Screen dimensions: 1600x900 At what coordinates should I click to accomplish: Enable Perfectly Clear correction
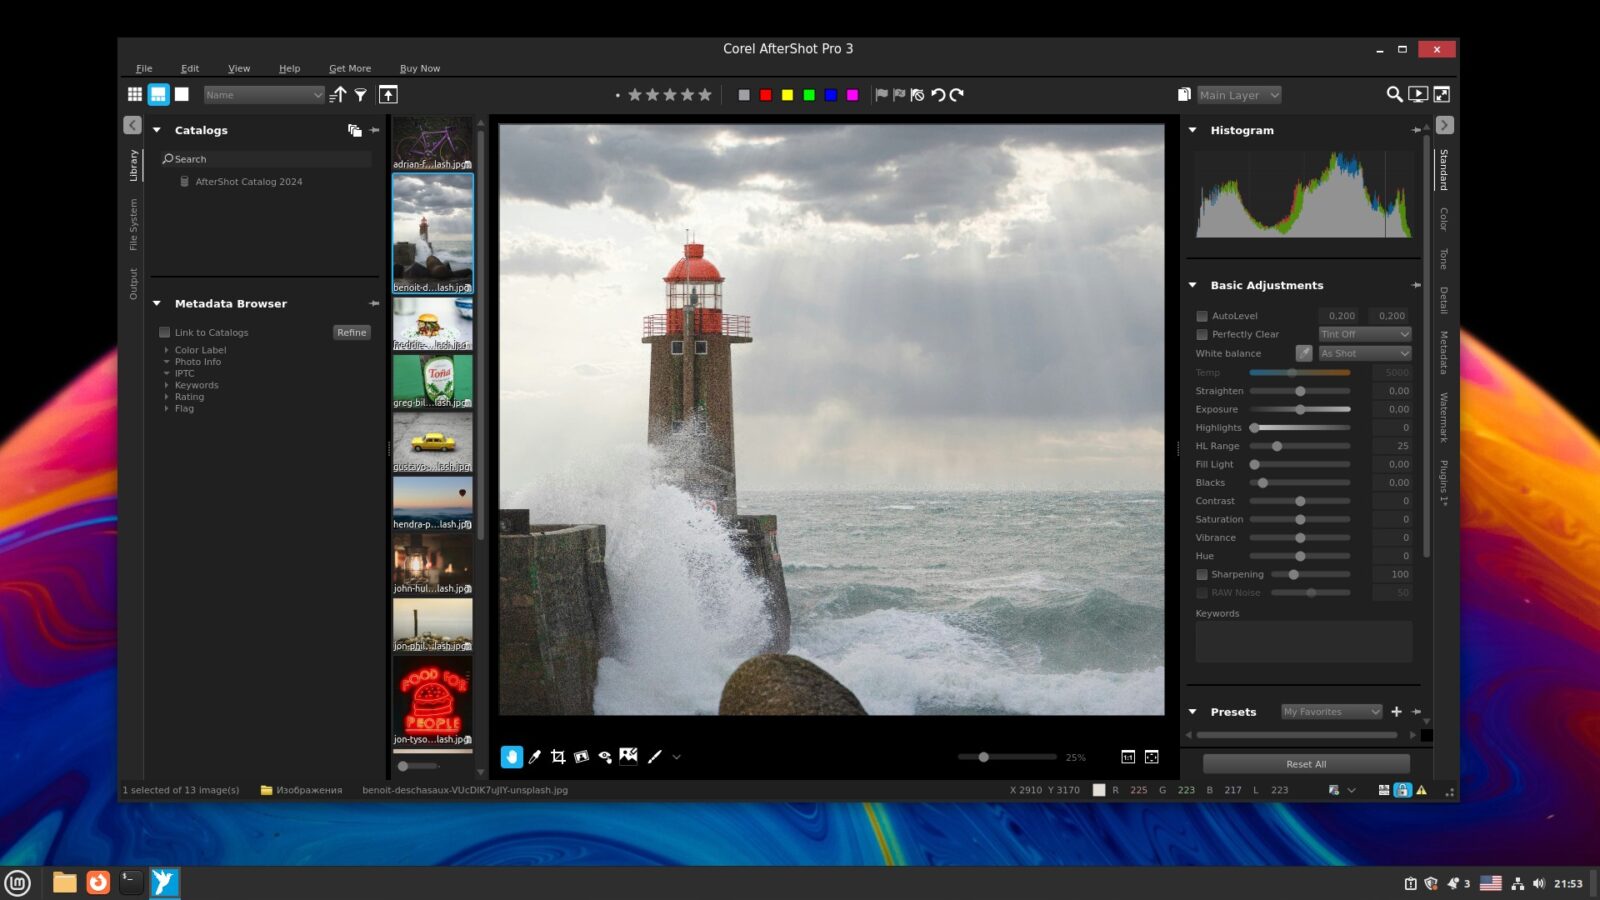pos(1202,334)
